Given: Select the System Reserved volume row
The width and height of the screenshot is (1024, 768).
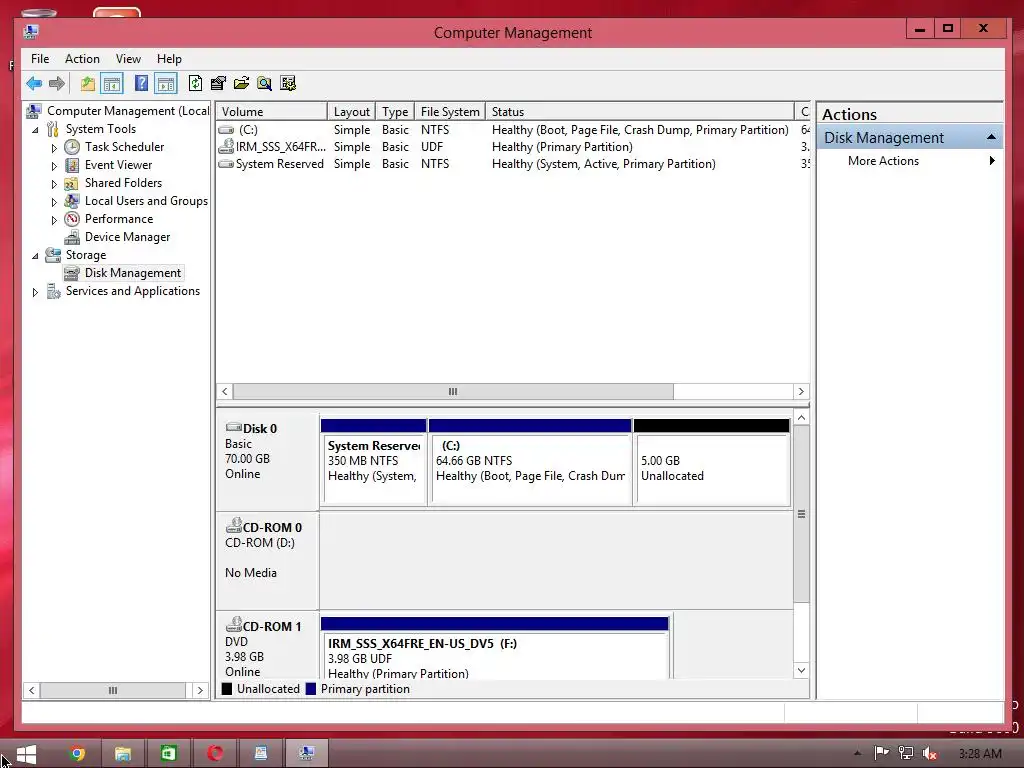Looking at the screenshot, I should [x=513, y=164].
